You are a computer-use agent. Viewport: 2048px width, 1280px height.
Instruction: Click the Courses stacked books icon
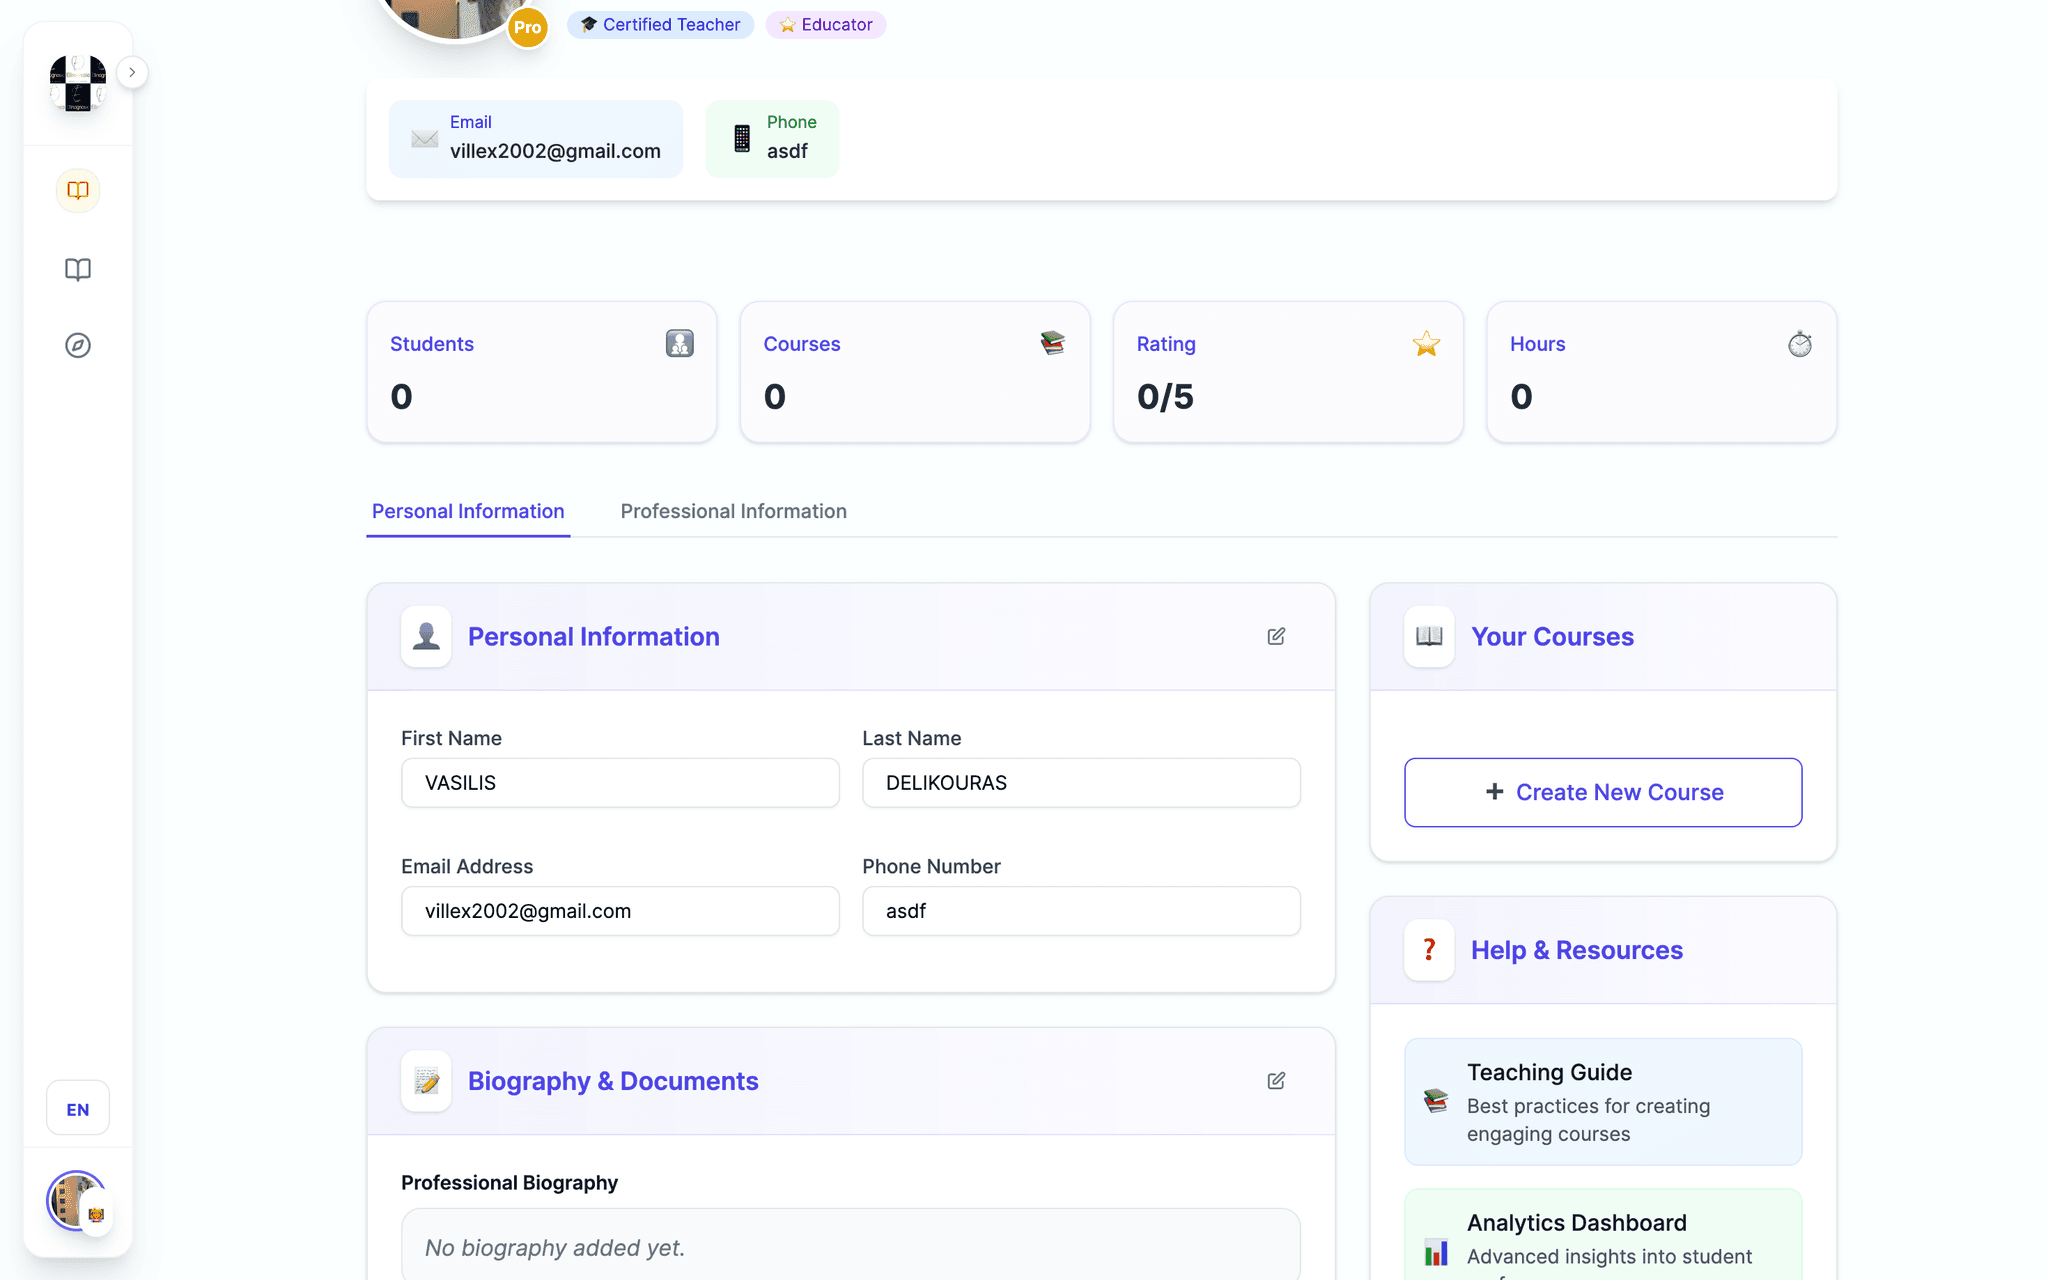[1052, 343]
